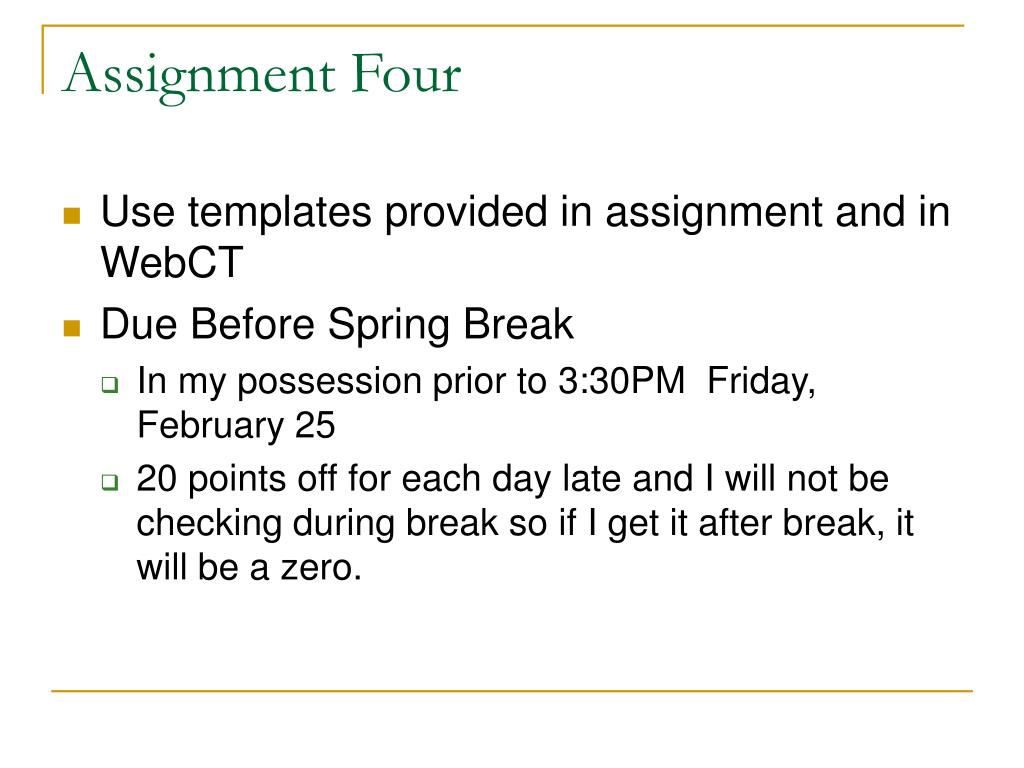Click the bottom gold horizontal line
1024x768 pixels.
(x=512, y=690)
